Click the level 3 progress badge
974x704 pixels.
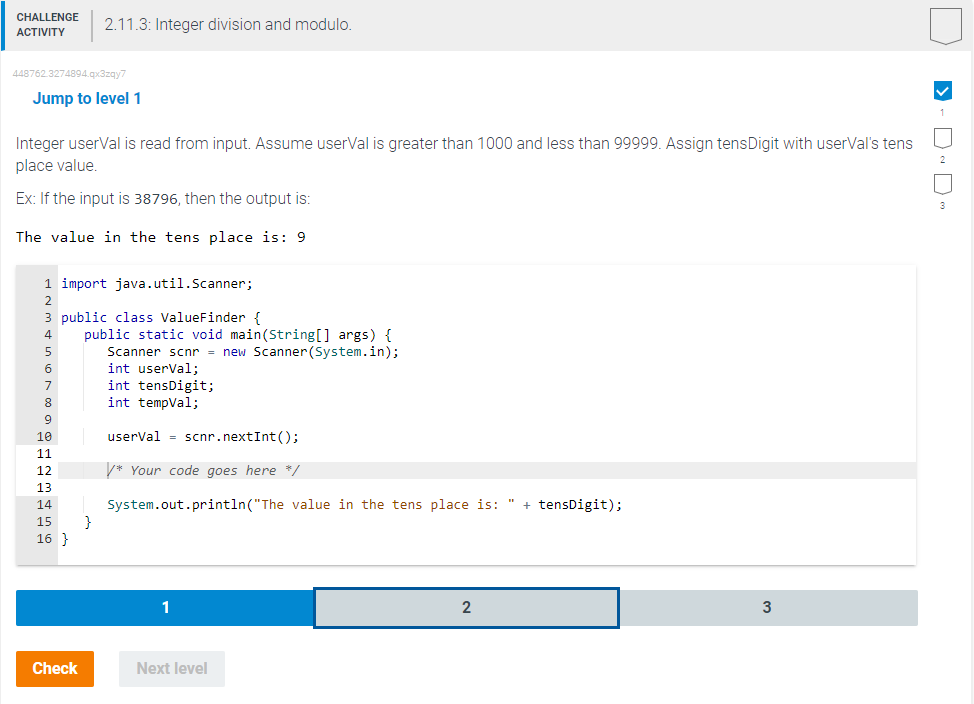[941, 185]
